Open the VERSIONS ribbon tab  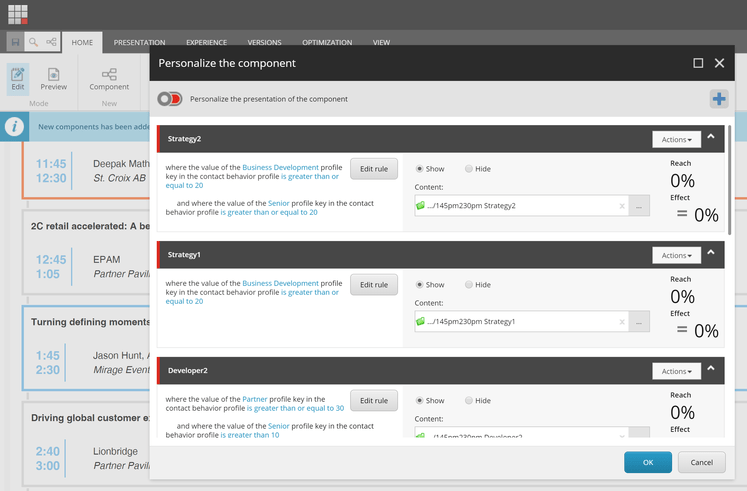click(x=264, y=42)
